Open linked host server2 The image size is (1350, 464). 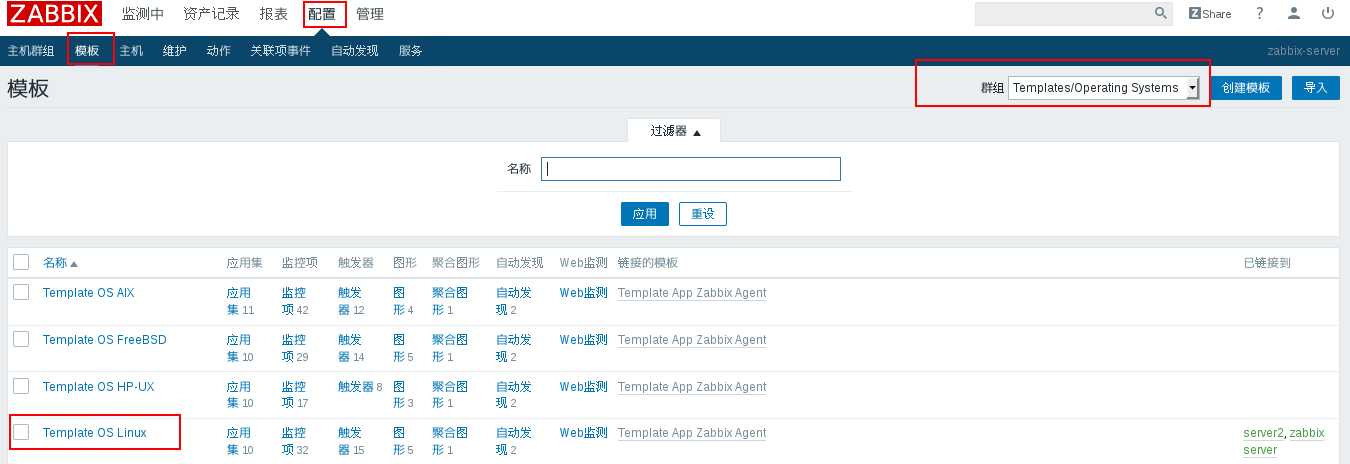[1263, 433]
